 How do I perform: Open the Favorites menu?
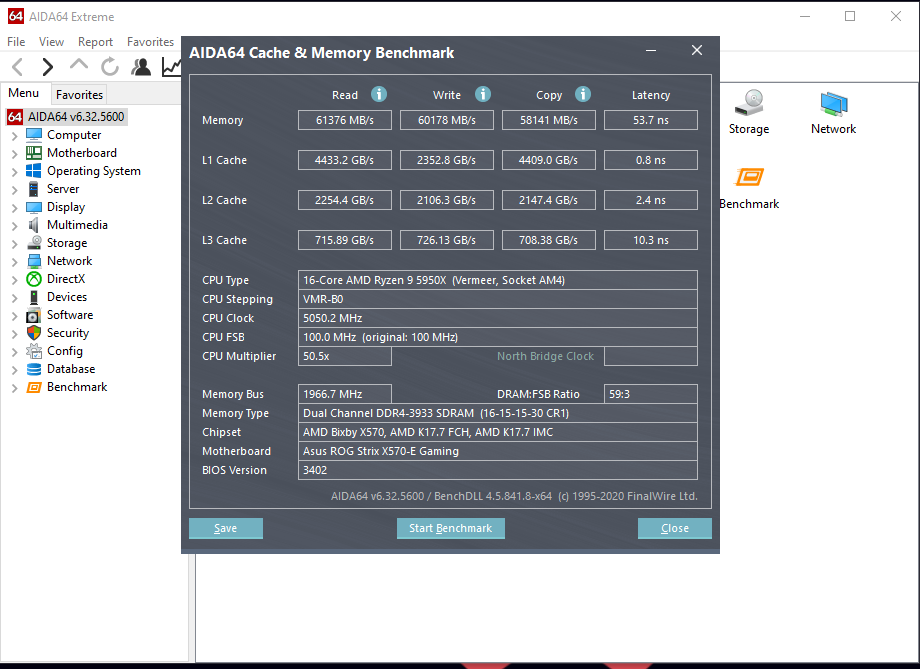150,42
